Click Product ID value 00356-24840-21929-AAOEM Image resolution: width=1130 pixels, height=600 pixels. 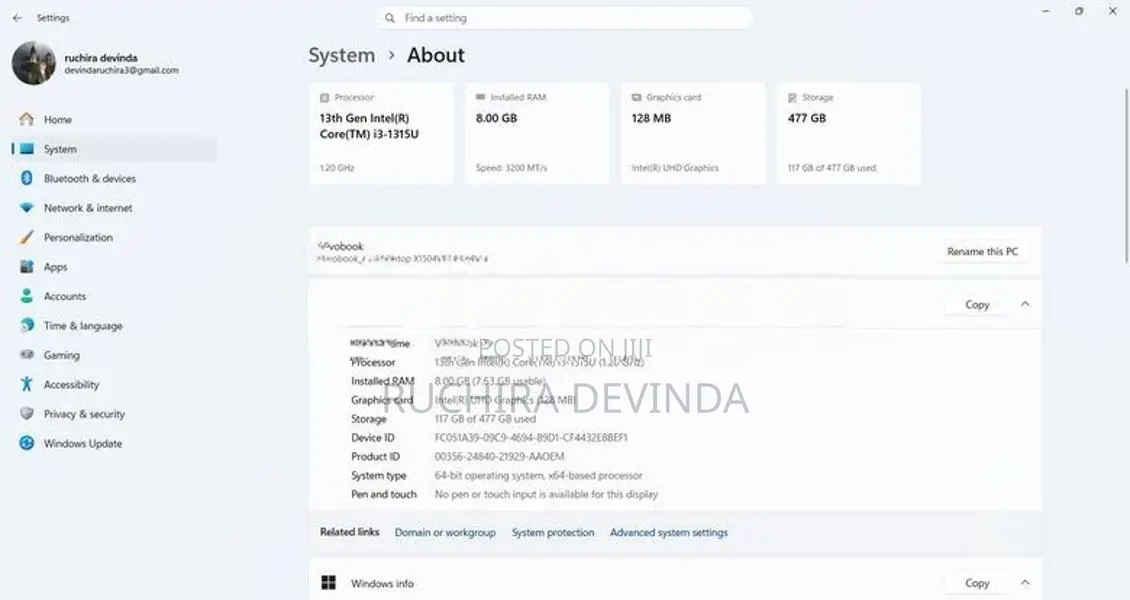(499, 456)
